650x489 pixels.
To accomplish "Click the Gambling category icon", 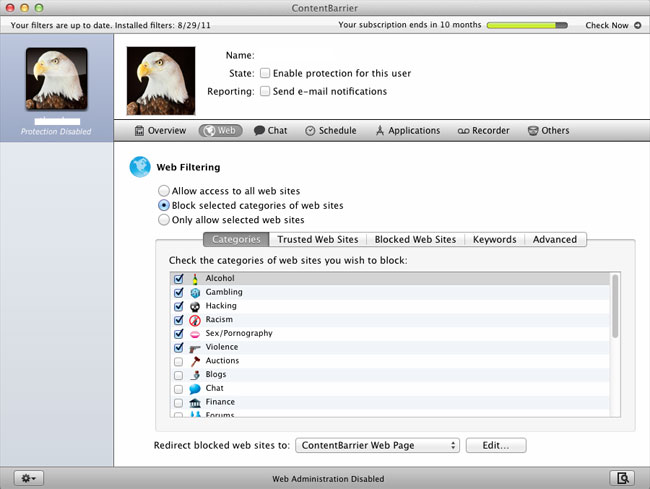I will tap(195, 293).
